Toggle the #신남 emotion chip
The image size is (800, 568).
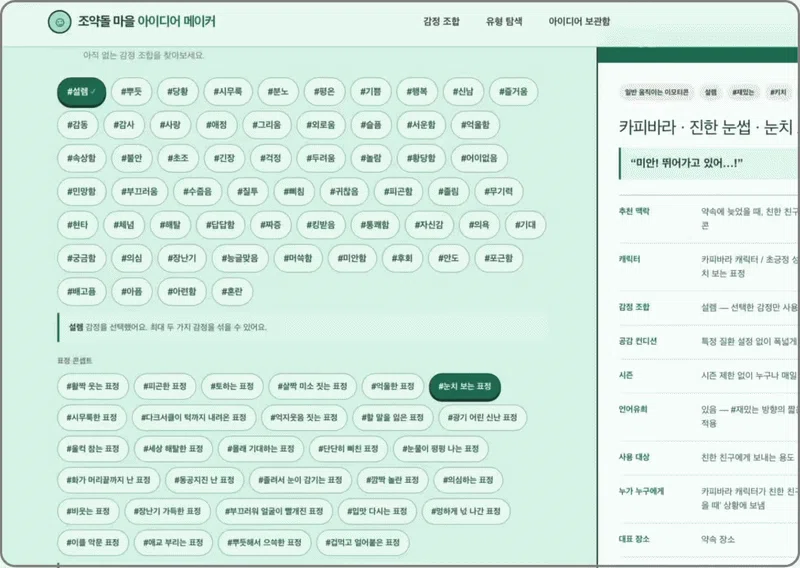(x=463, y=92)
